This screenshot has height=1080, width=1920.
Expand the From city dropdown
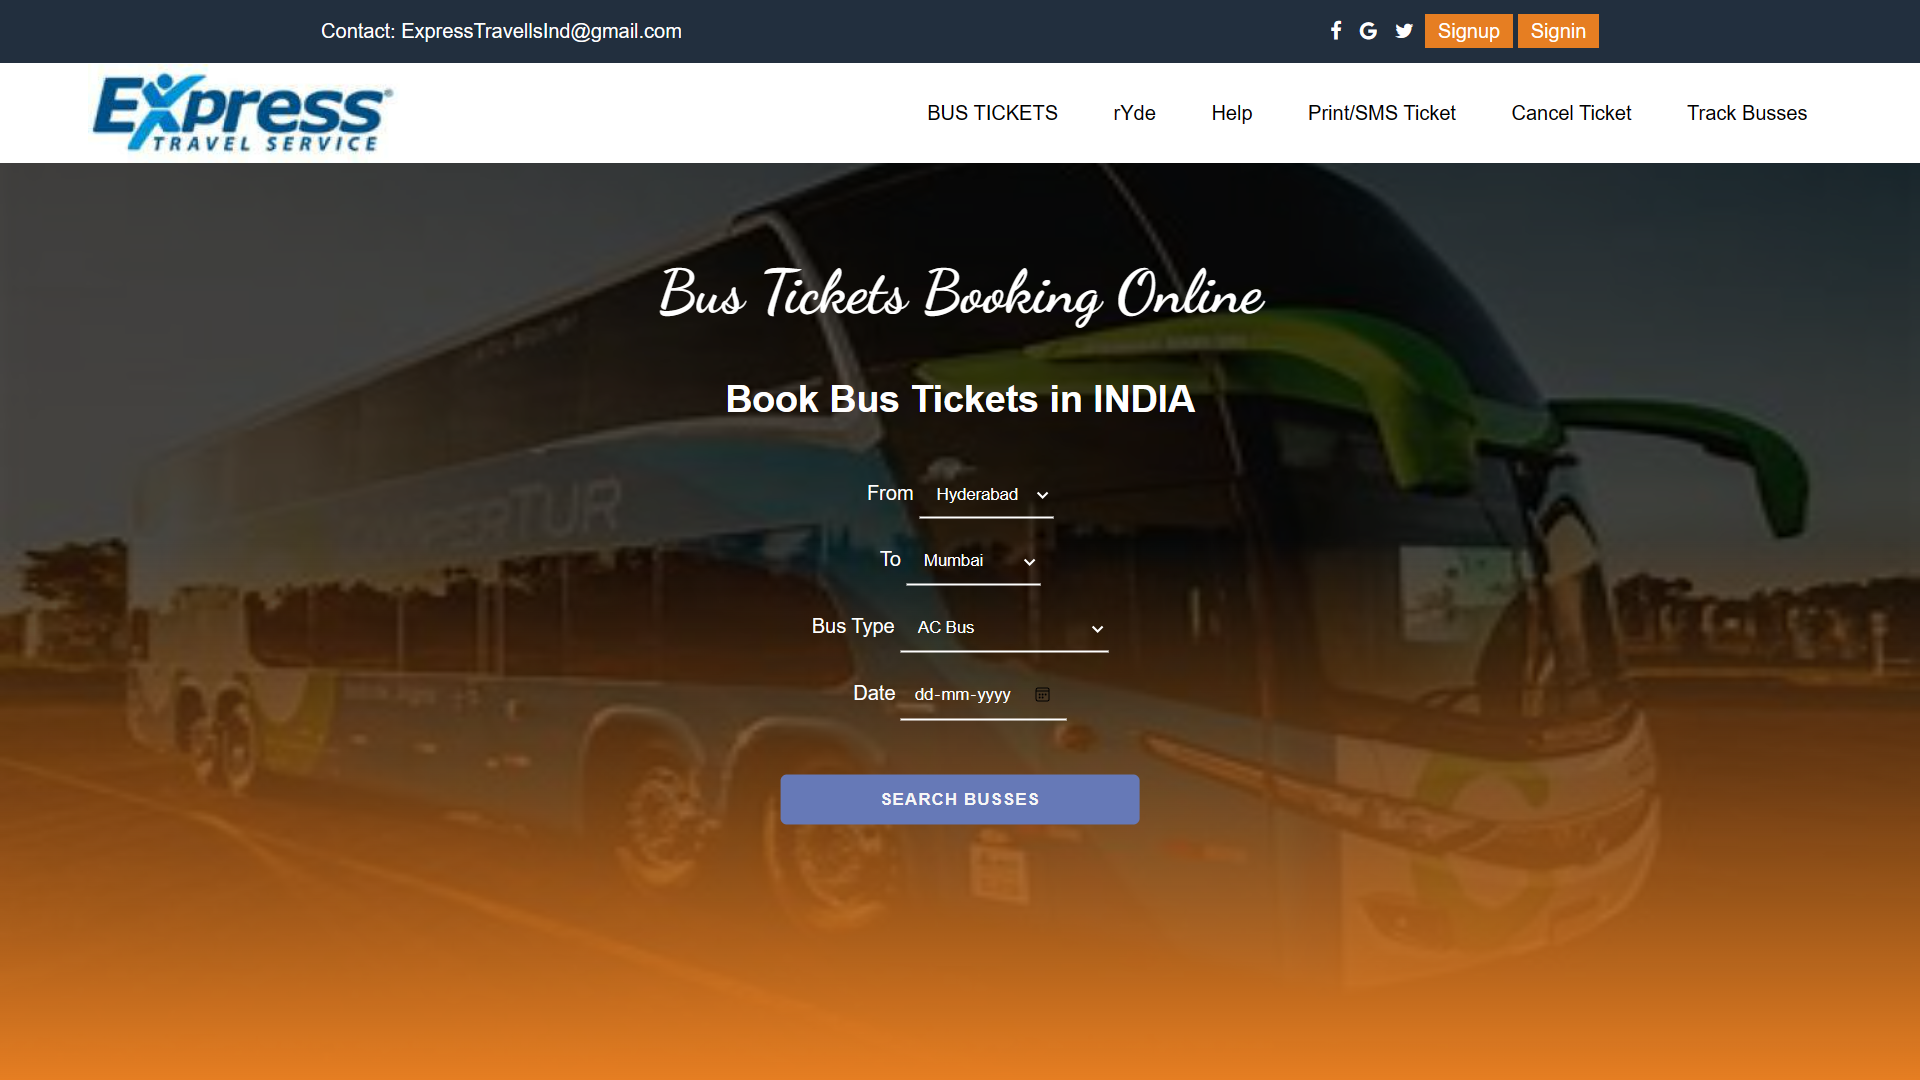(x=986, y=495)
